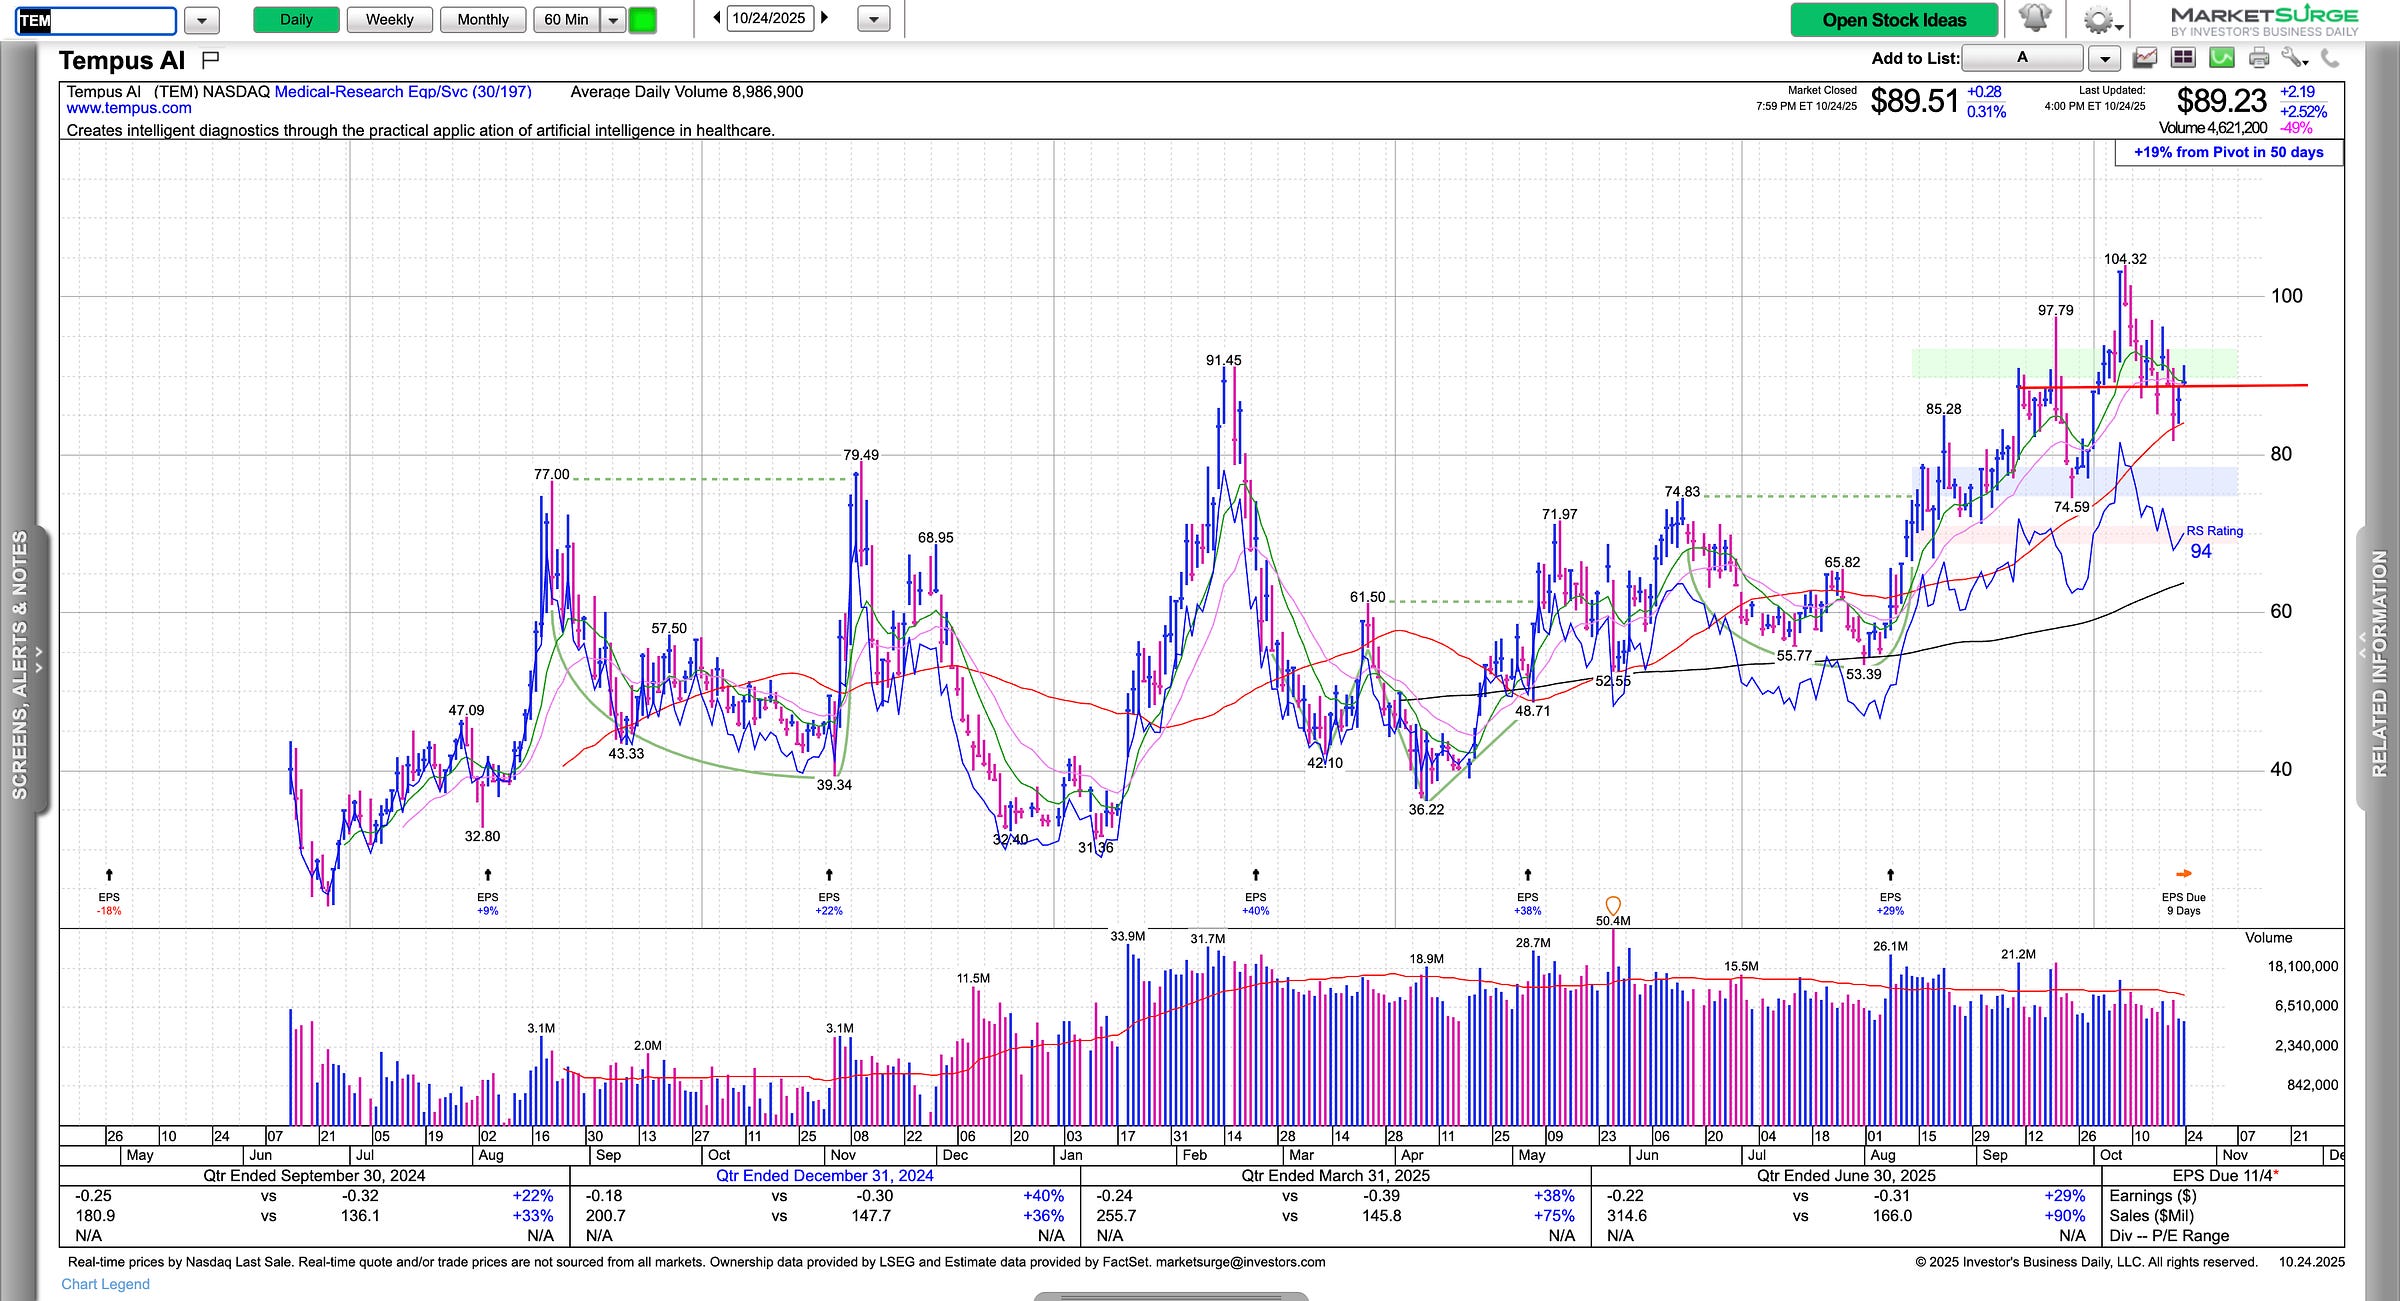Click the grid layout icon
The height and width of the screenshot is (1301, 2400).
(2183, 58)
